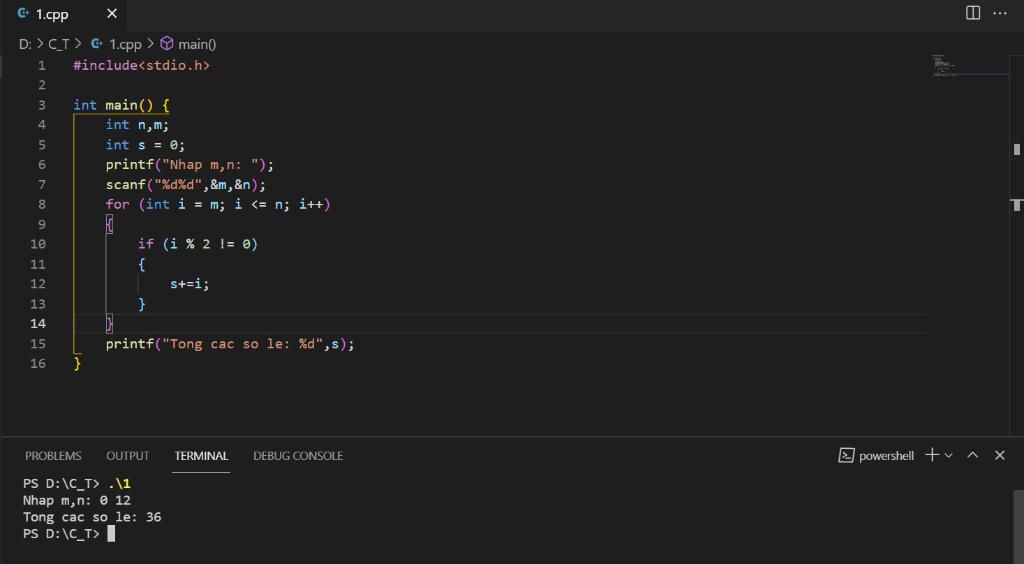The height and width of the screenshot is (564, 1024).
Task: Click the #include<stdio.h> line
Action: (x=141, y=65)
